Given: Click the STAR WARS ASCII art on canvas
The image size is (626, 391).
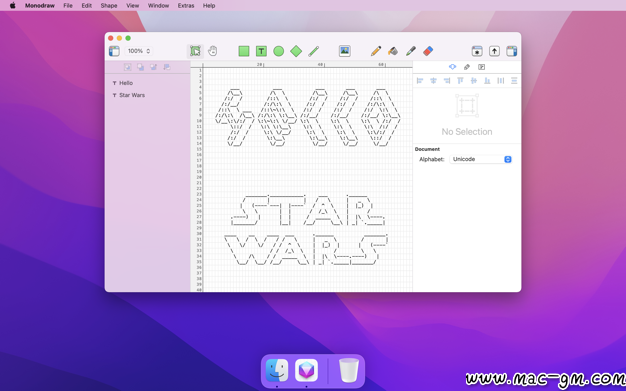Looking at the screenshot, I should coord(306,230).
